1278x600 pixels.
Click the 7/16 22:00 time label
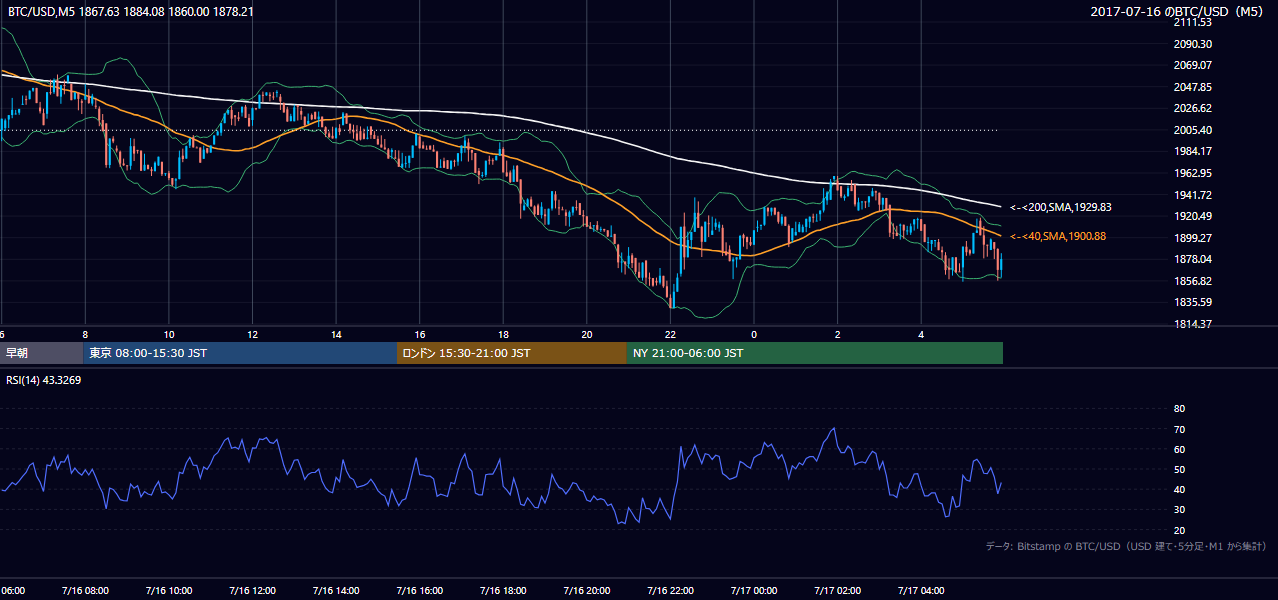click(x=670, y=591)
